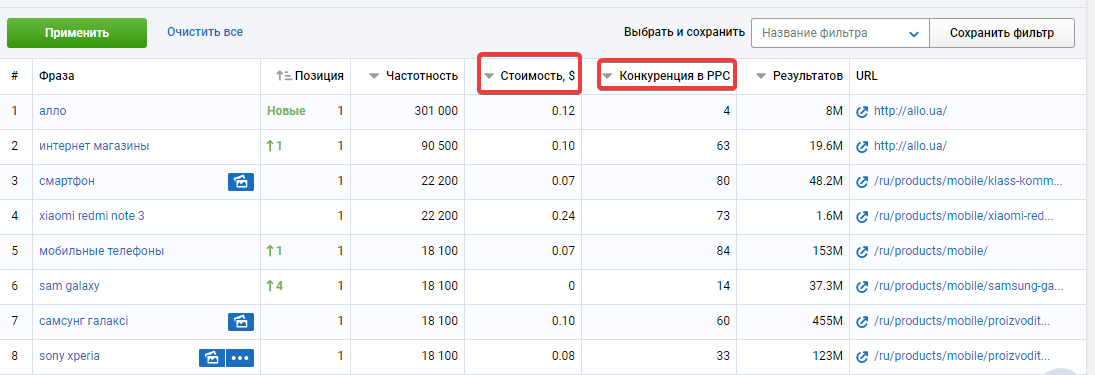
Task: Open the интернет магазины keyword link
Action: pyautogui.click(x=94, y=146)
